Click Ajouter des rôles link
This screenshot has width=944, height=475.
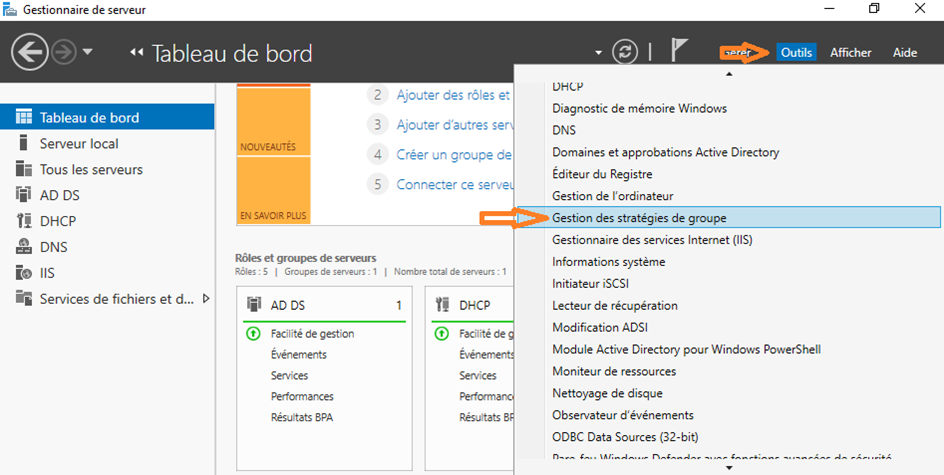tap(454, 95)
